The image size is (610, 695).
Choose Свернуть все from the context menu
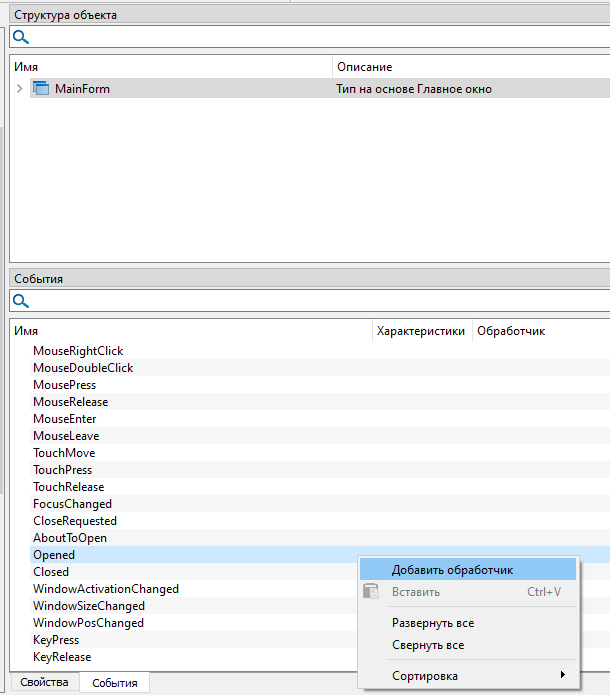[427, 645]
